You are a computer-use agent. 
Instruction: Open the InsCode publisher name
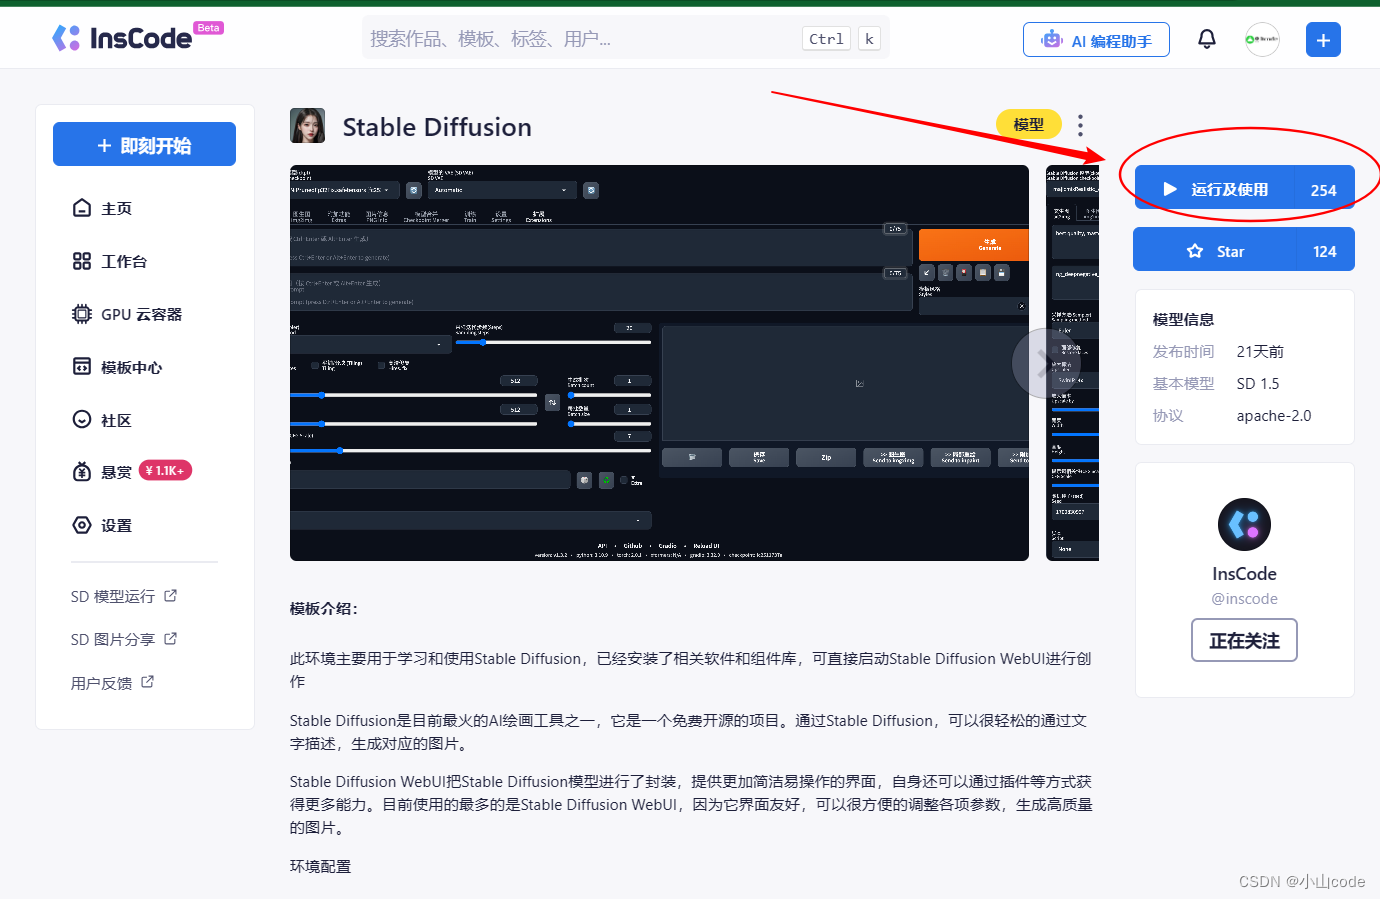tap(1244, 574)
